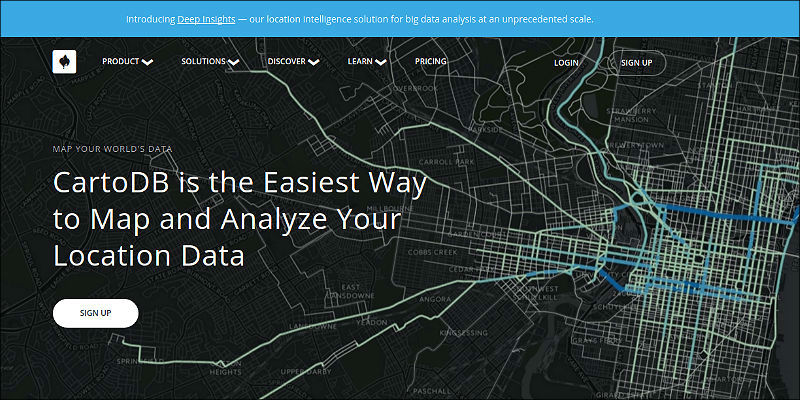Screen dimensions: 800x400
Task: Click the 'Cobbs Creek' map label
Action: (433, 252)
